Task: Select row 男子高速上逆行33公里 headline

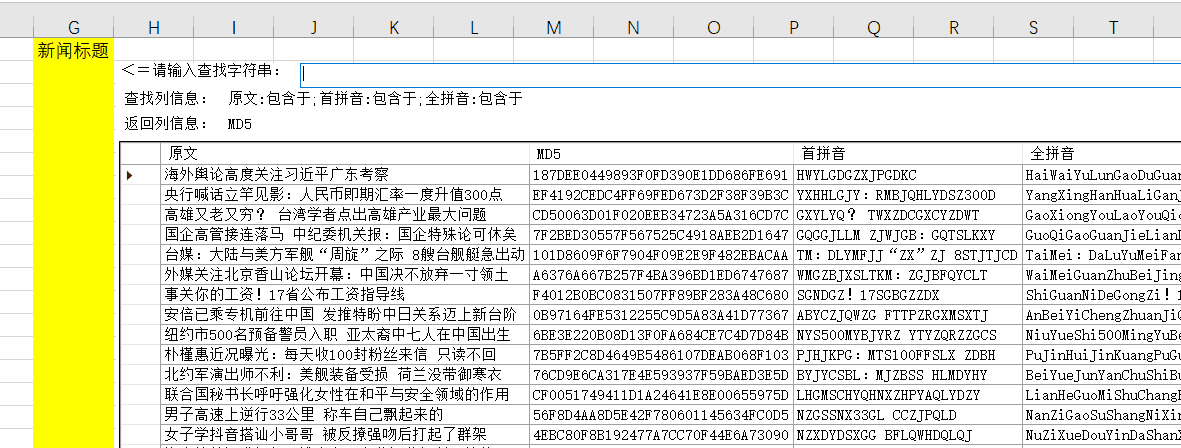Action: click(x=345, y=414)
